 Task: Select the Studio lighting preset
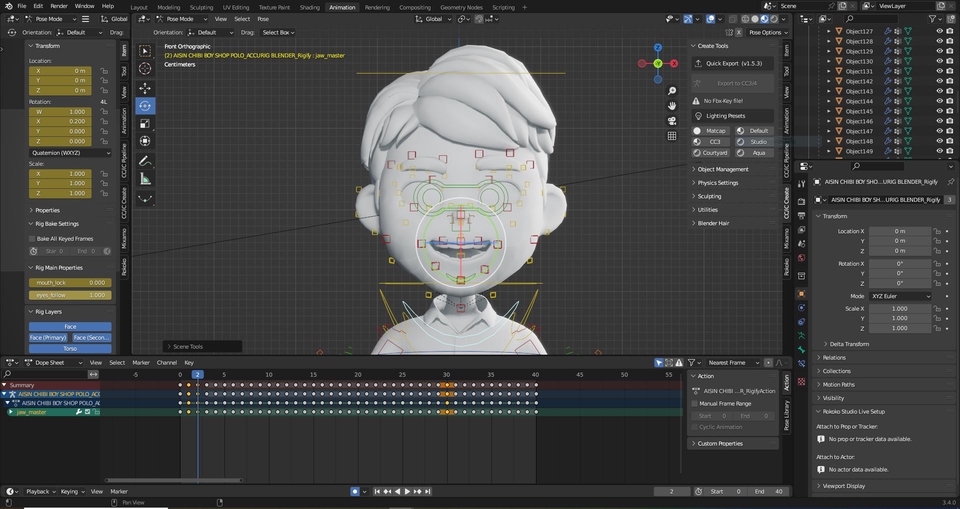[x=754, y=141]
